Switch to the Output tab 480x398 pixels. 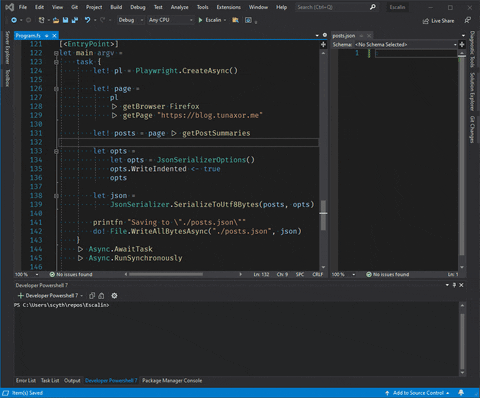[x=72, y=381]
